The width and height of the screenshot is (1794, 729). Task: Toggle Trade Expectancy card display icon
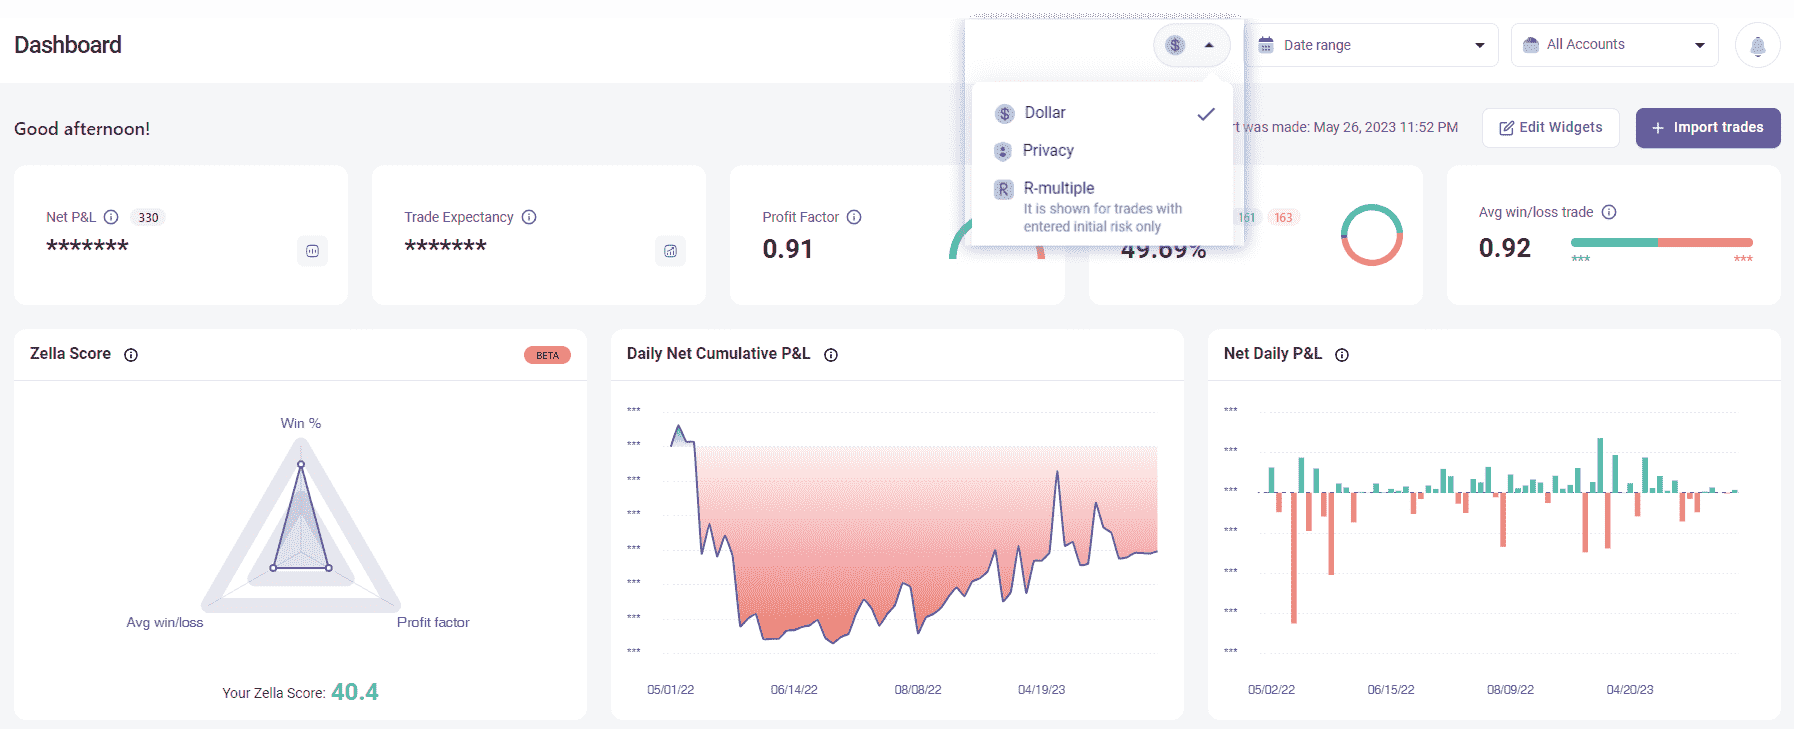[x=670, y=251]
